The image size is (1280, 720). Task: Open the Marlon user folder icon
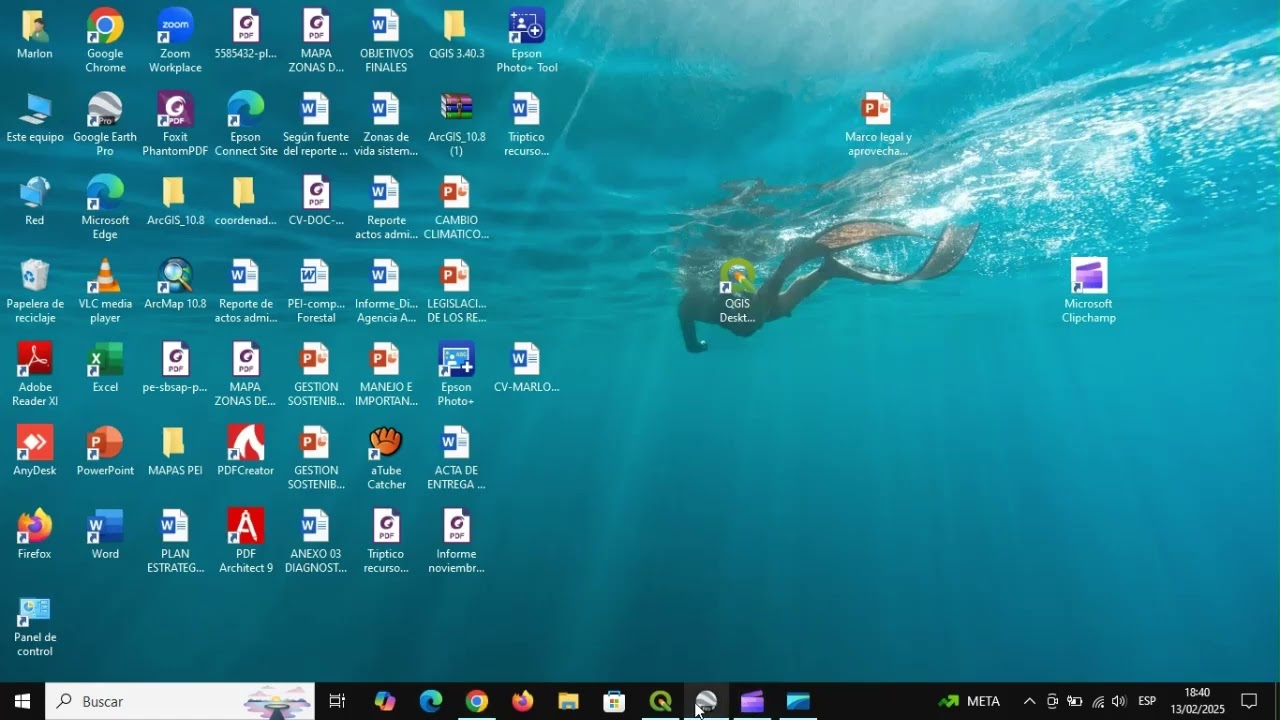35,35
